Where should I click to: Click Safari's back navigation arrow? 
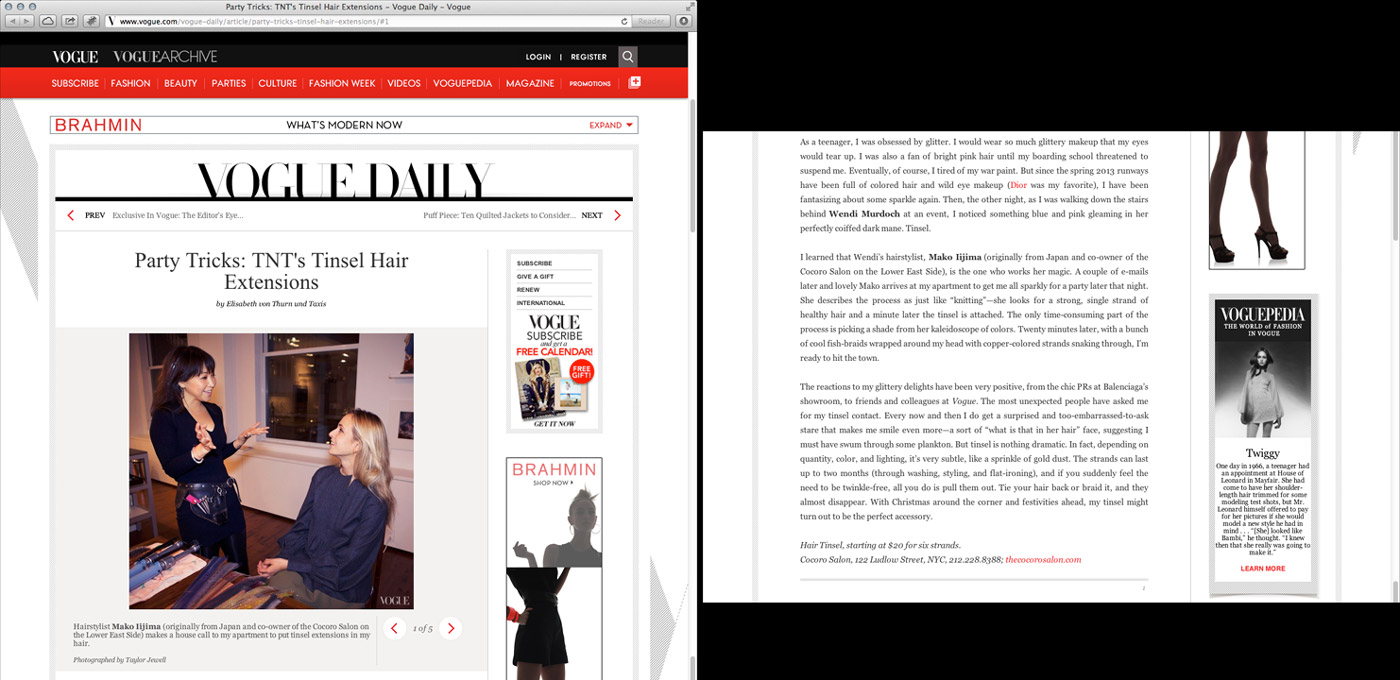[x=13, y=21]
